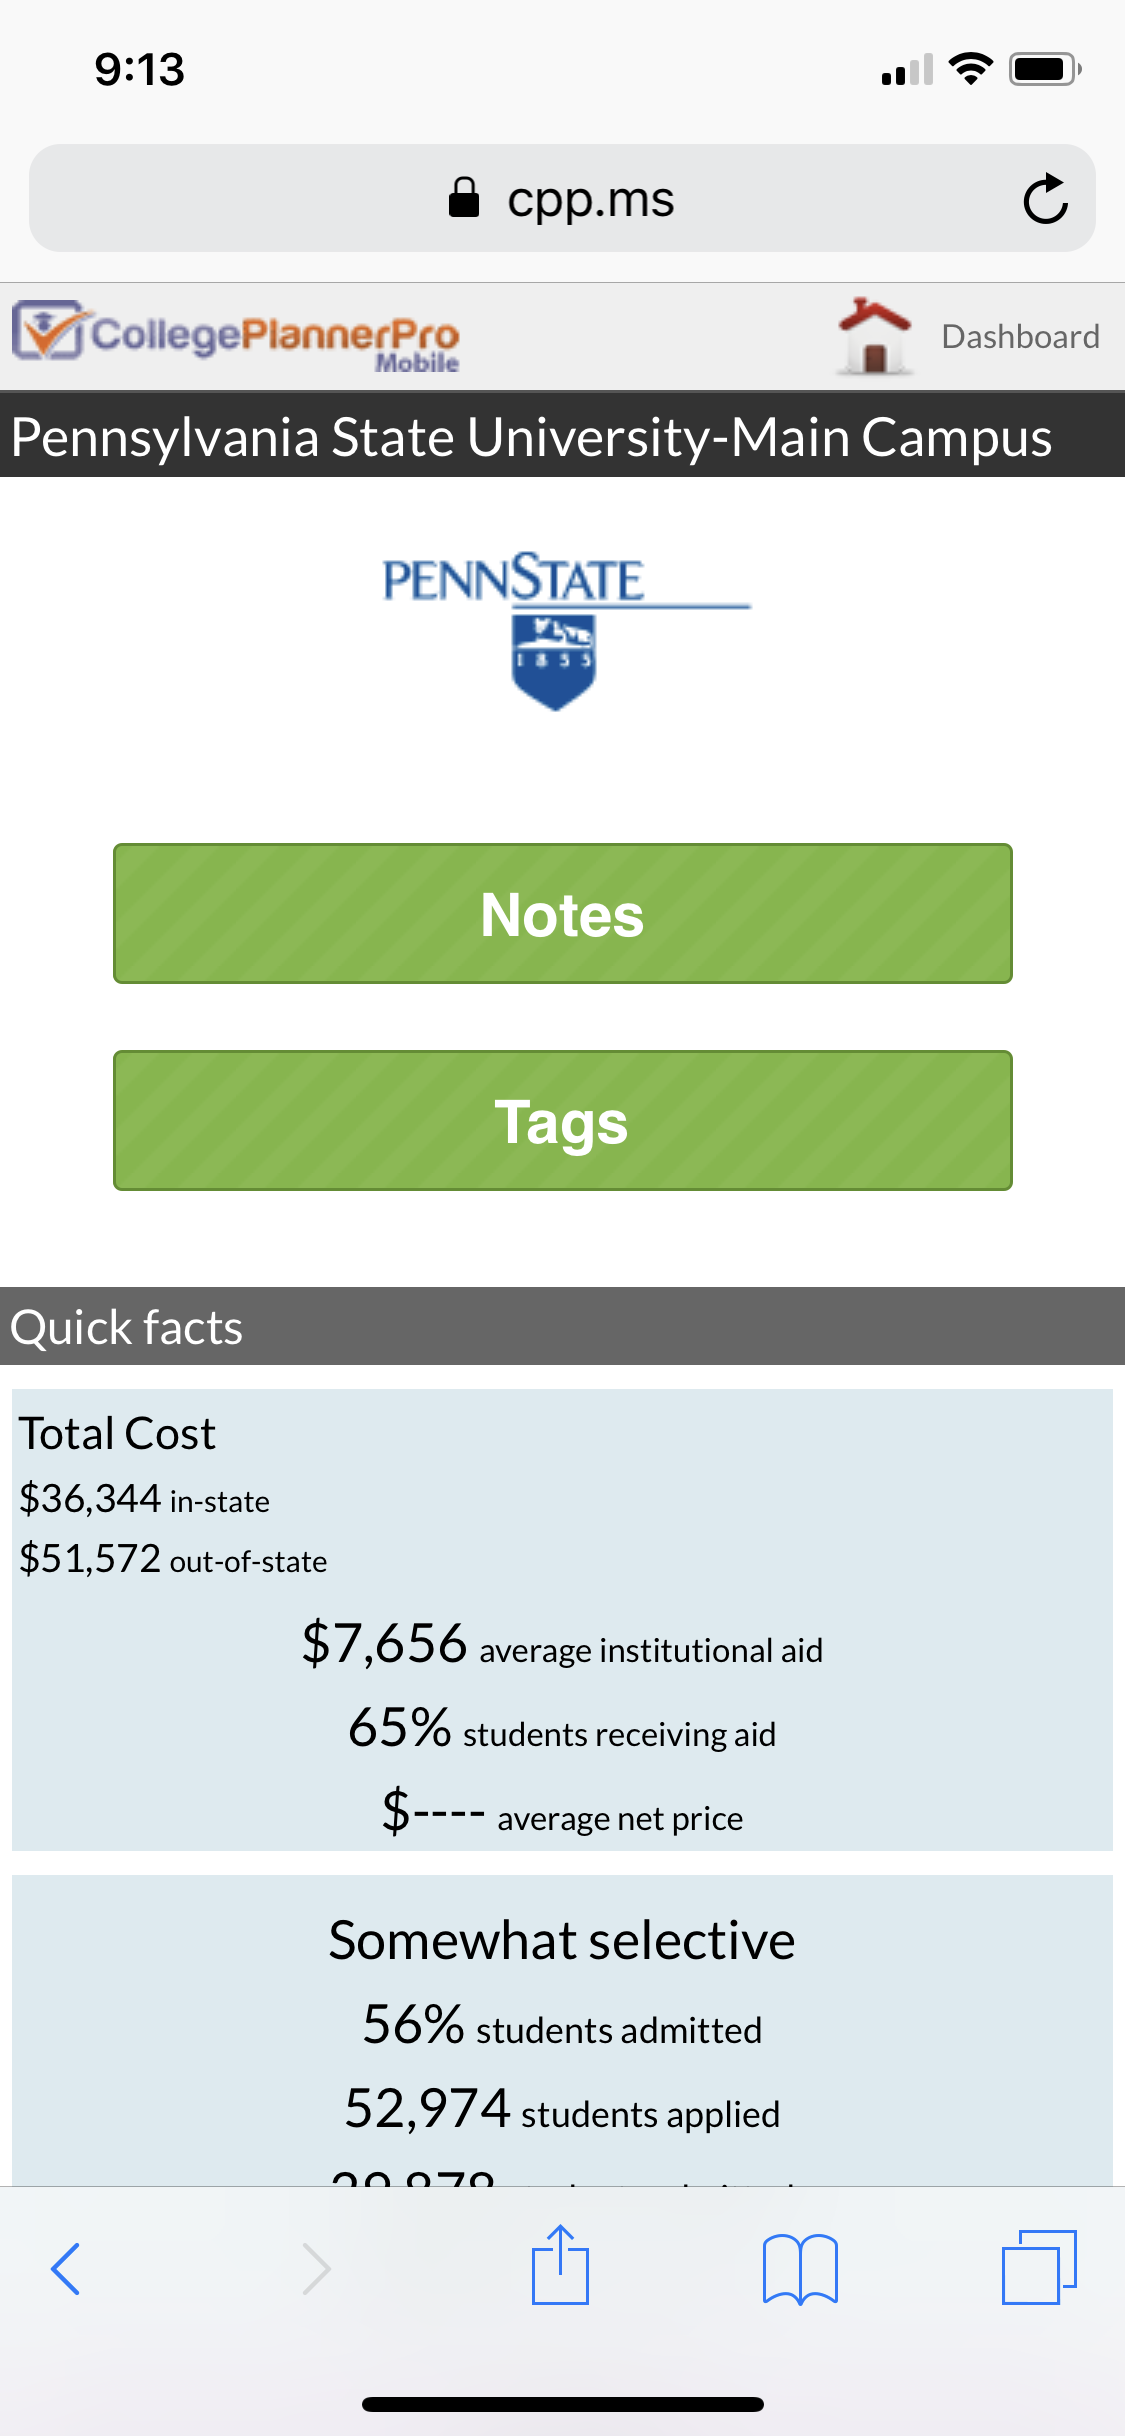Tap the Dashboard link text
This screenshot has height=2436, width=1125.
[1020, 336]
